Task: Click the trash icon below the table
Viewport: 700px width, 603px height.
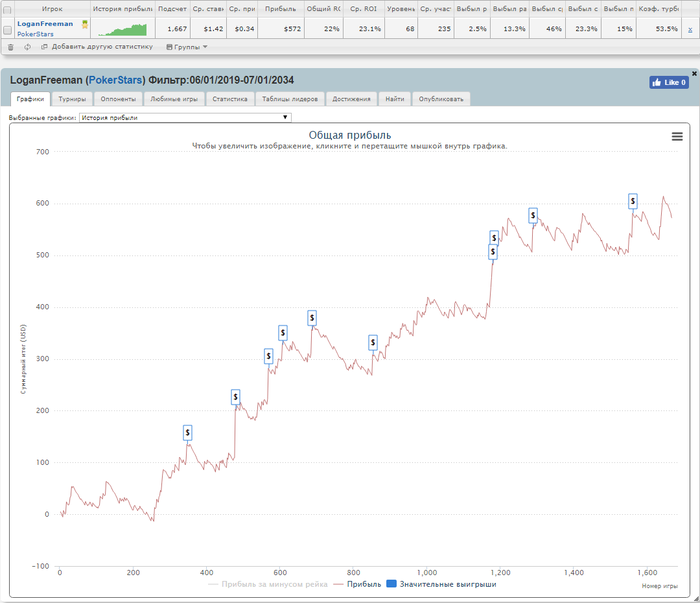Action: pyautogui.click(x=10, y=46)
